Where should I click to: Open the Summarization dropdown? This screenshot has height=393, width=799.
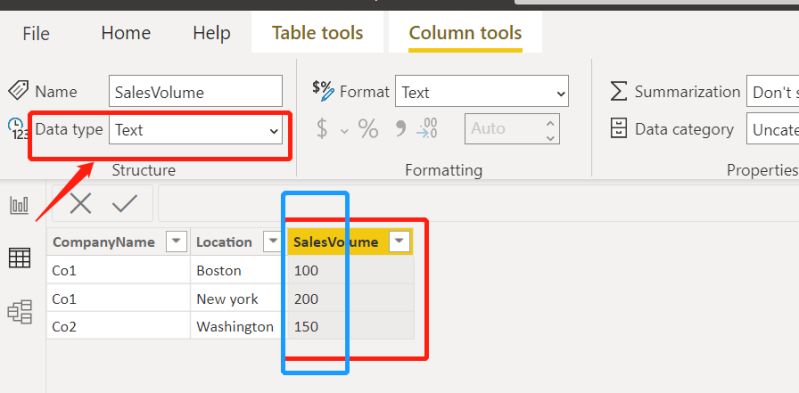(x=773, y=92)
